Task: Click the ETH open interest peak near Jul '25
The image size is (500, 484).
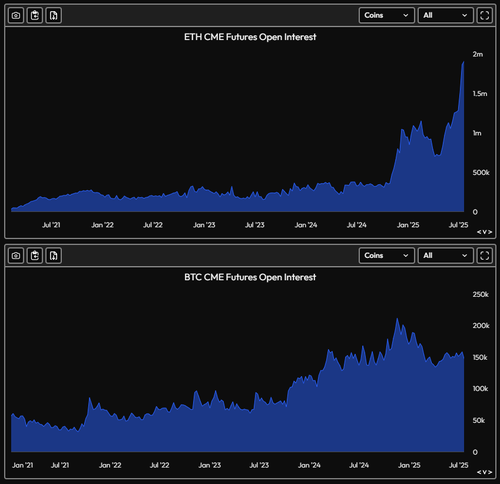Action: 463,62
